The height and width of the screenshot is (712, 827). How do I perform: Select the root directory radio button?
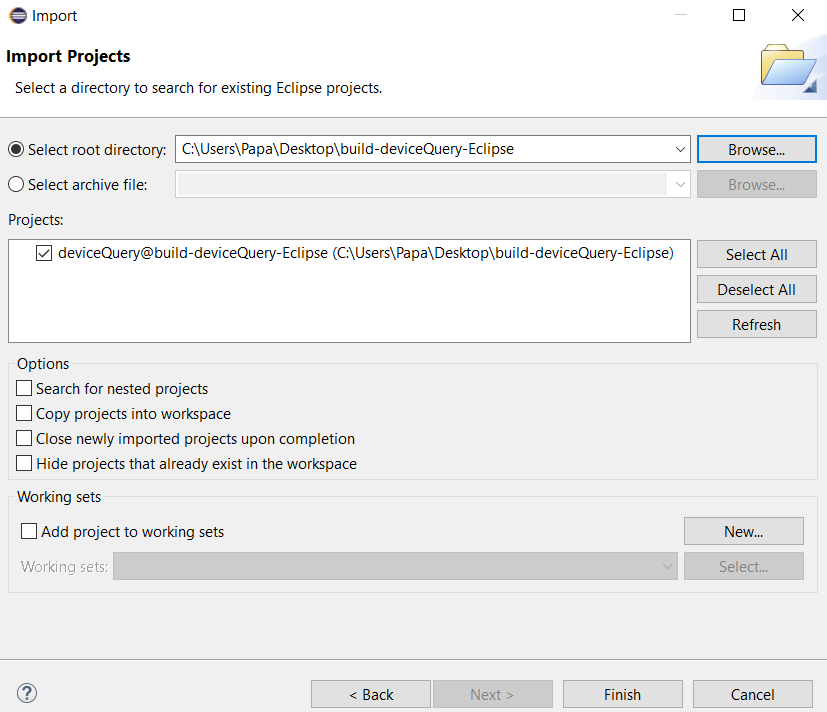coord(16,149)
